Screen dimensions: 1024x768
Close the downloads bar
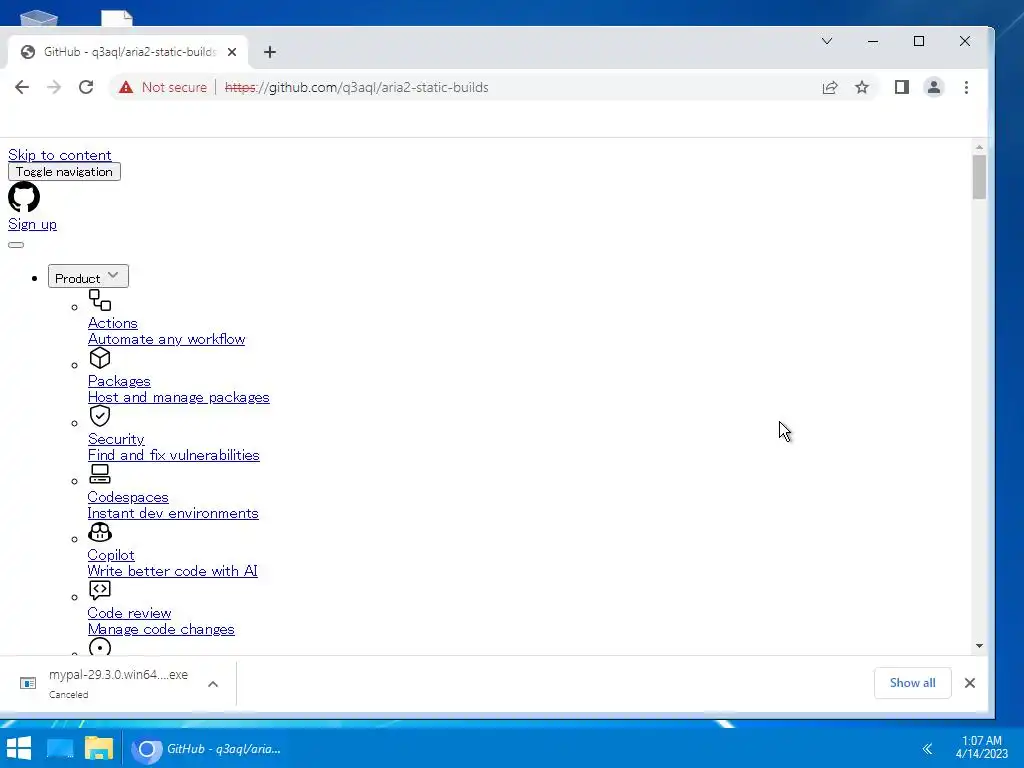[970, 683]
